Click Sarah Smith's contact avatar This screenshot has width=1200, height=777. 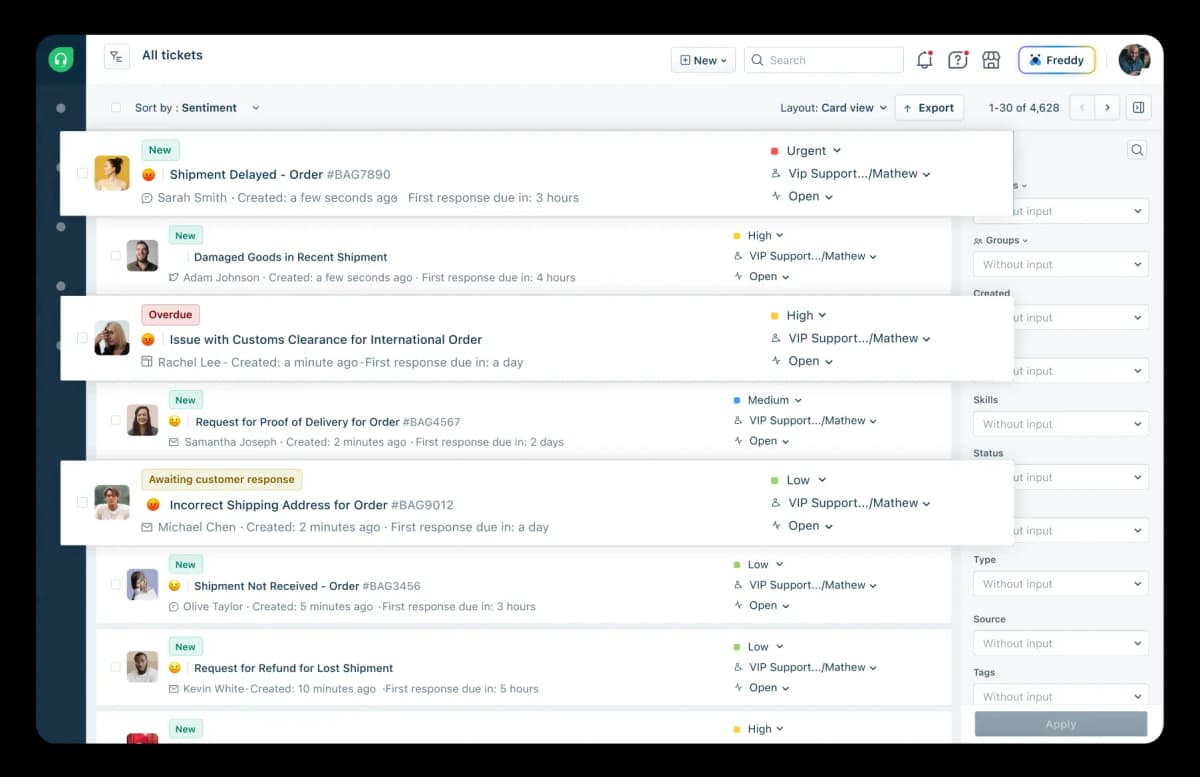(x=112, y=173)
